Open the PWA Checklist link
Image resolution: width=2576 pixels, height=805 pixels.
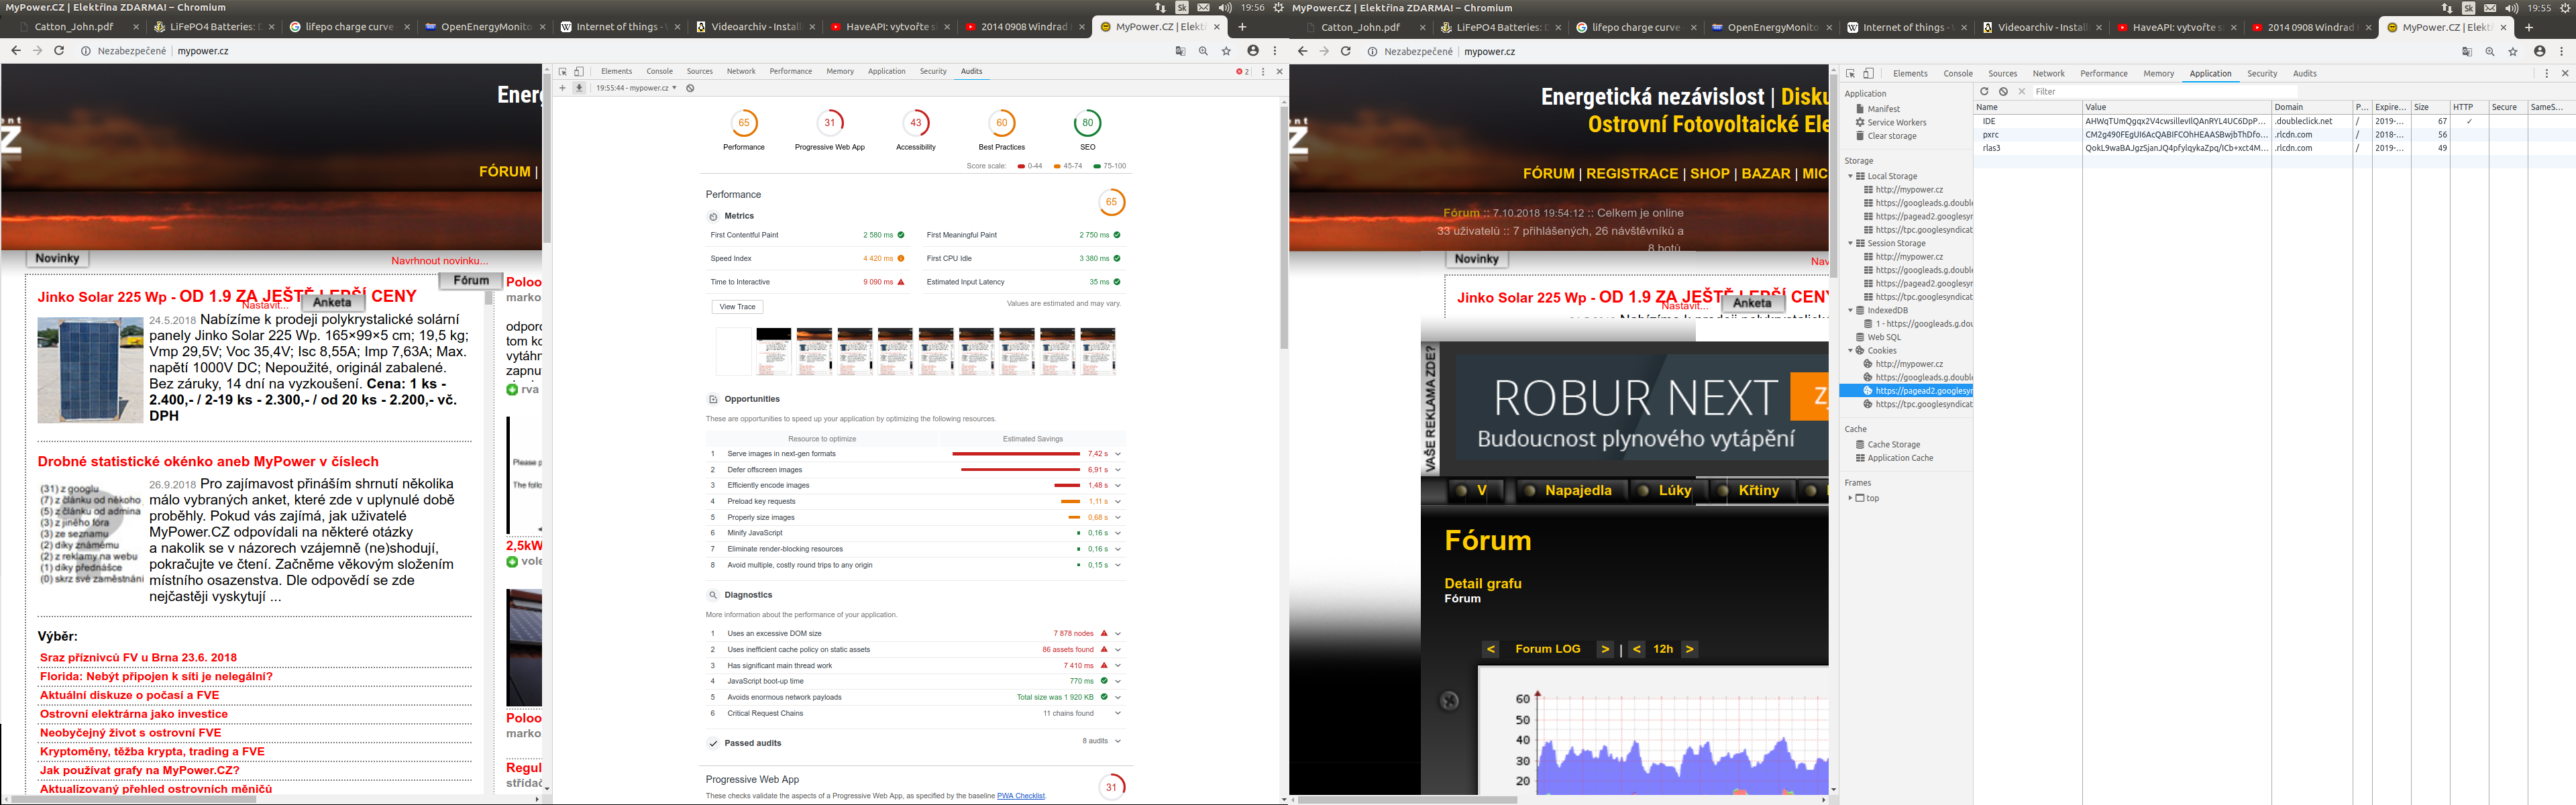click(1020, 796)
